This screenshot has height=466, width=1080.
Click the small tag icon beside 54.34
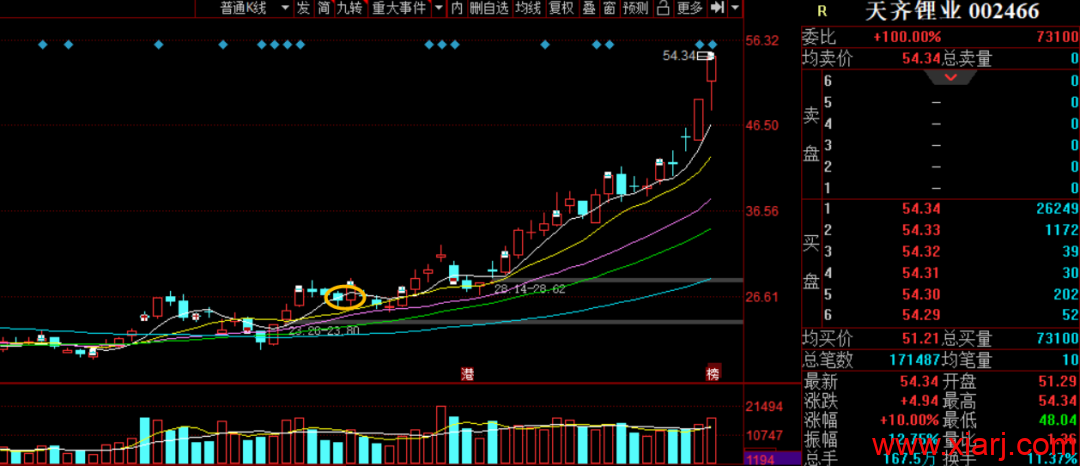(x=705, y=56)
